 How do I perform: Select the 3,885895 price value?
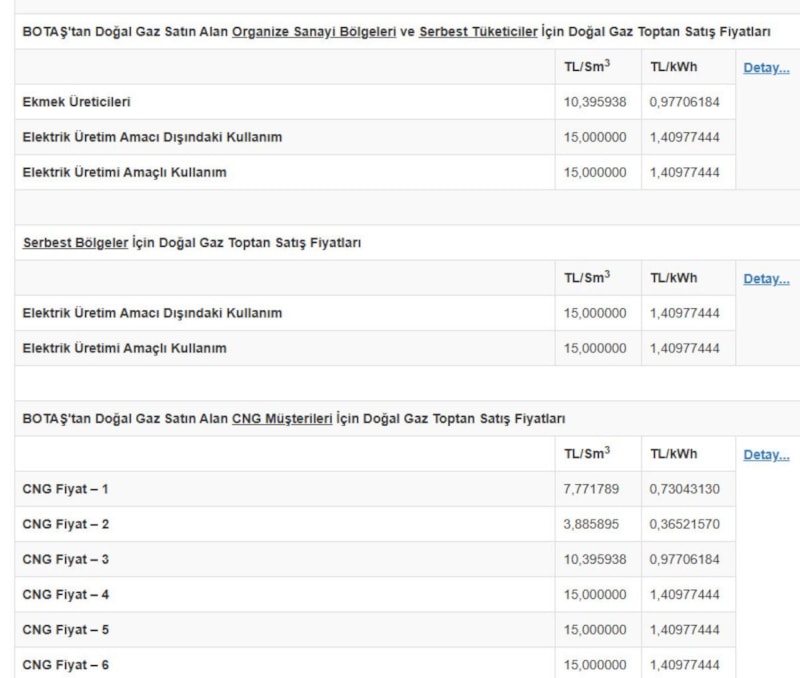pyautogui.click(x=595, y=524)
